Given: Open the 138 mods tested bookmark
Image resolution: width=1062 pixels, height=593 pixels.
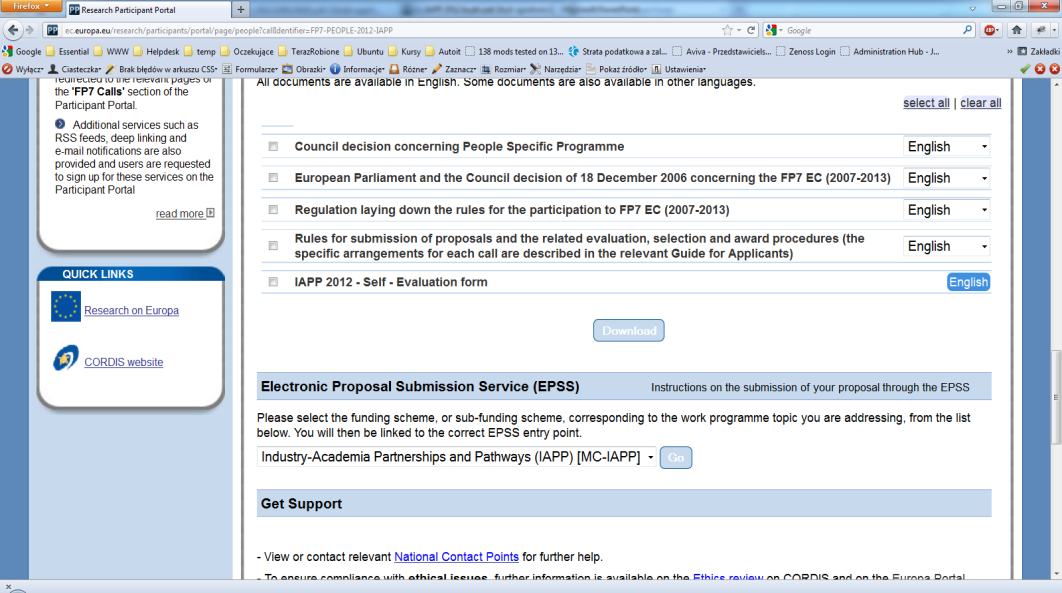Looking at the screenshot, I should pyautogui.click(x=514, y=51).
